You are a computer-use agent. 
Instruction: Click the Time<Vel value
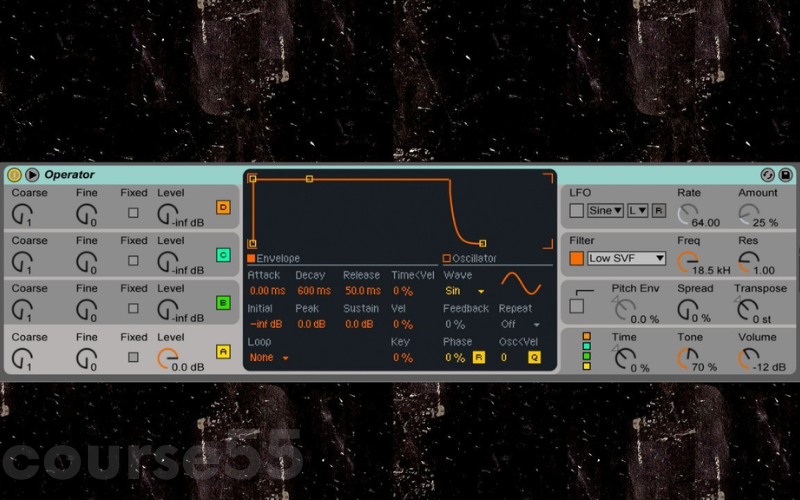coord(403,291)
